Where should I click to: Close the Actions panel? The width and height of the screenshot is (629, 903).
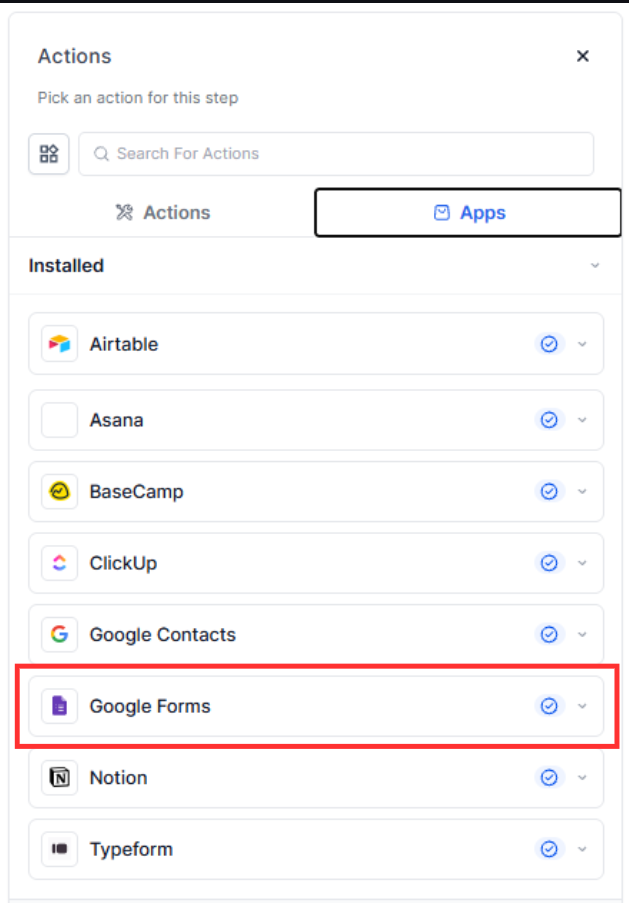tap(583, 56)
